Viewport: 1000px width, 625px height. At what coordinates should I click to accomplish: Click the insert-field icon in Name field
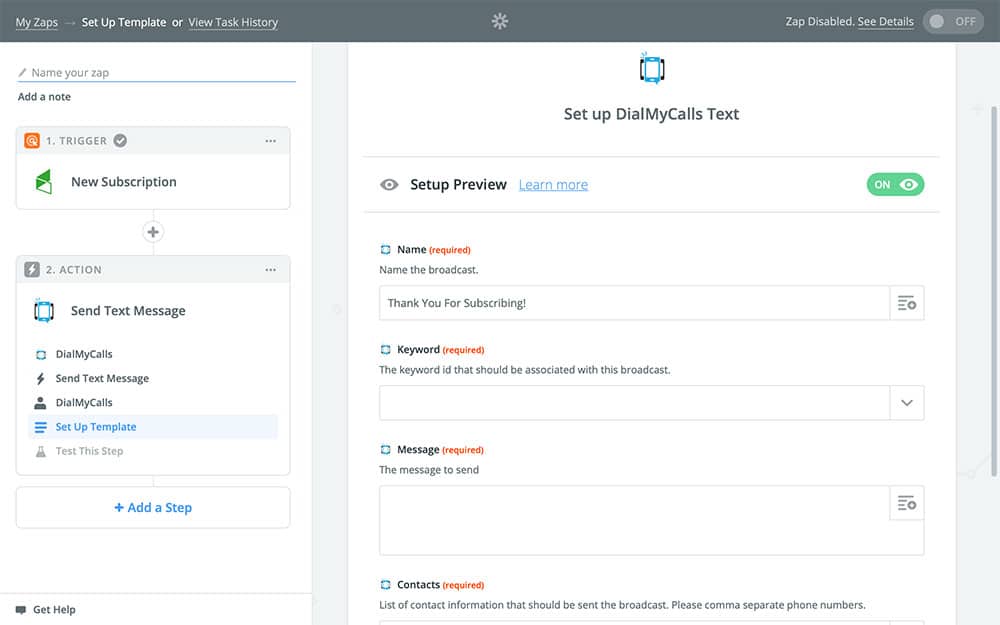pyautogui.click(x=906, y=303)
